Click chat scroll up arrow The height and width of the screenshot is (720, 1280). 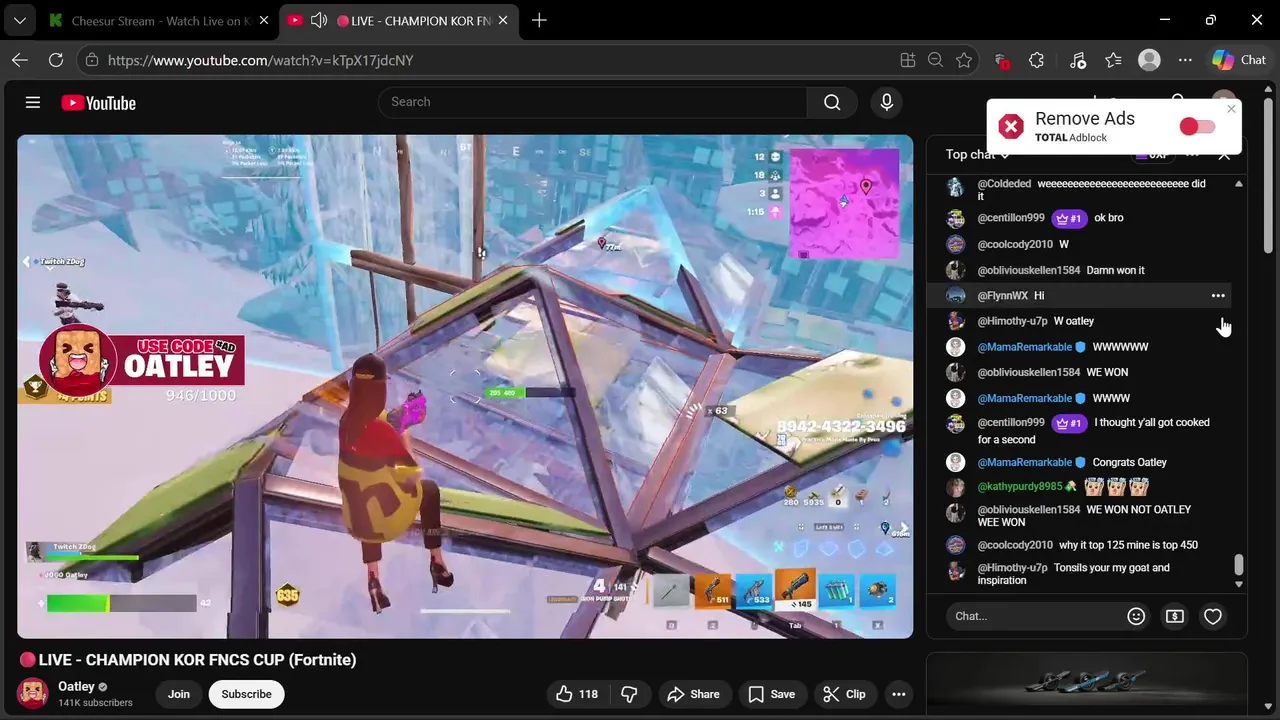pyautogui.click(x=1239, y=184)
